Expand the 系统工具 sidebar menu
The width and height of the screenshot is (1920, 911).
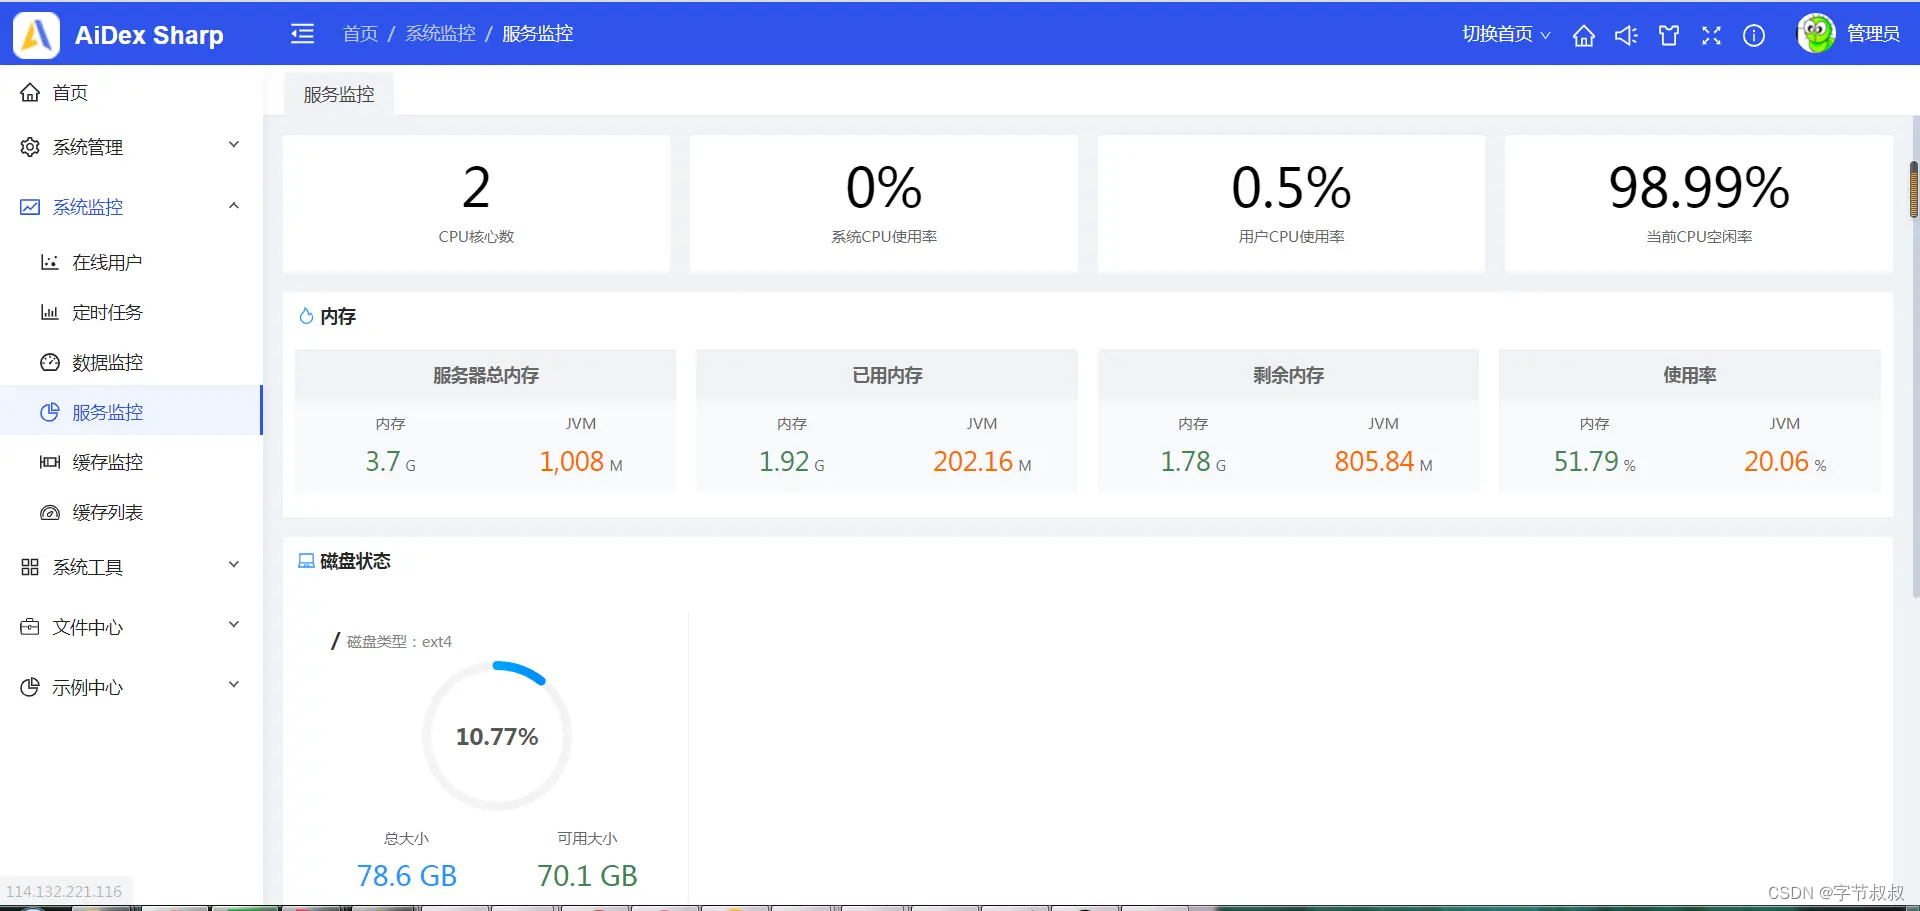click(x=131, y=567)
